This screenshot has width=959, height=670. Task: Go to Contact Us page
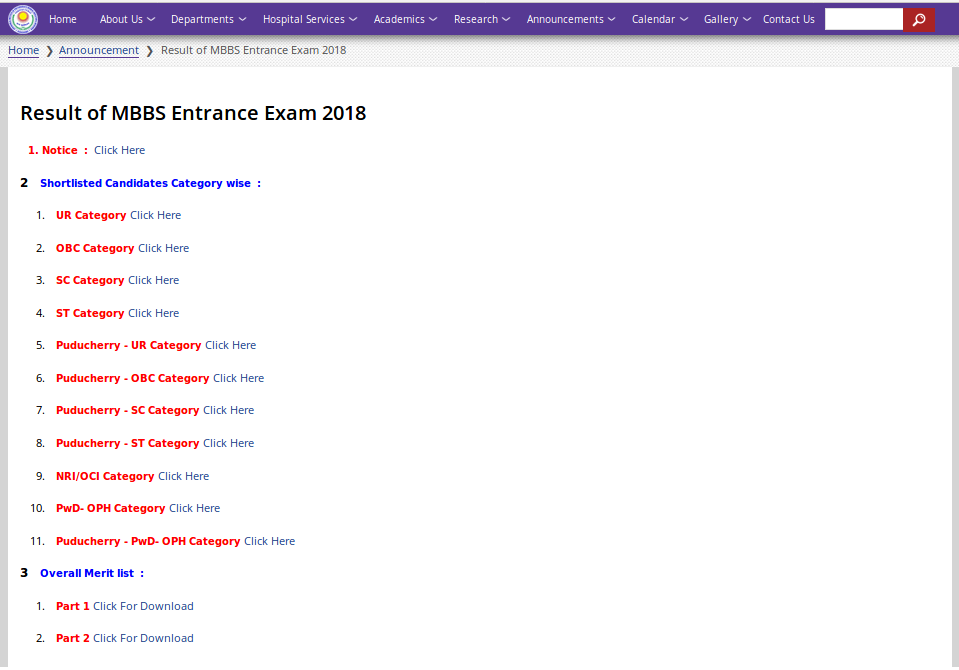788,20
